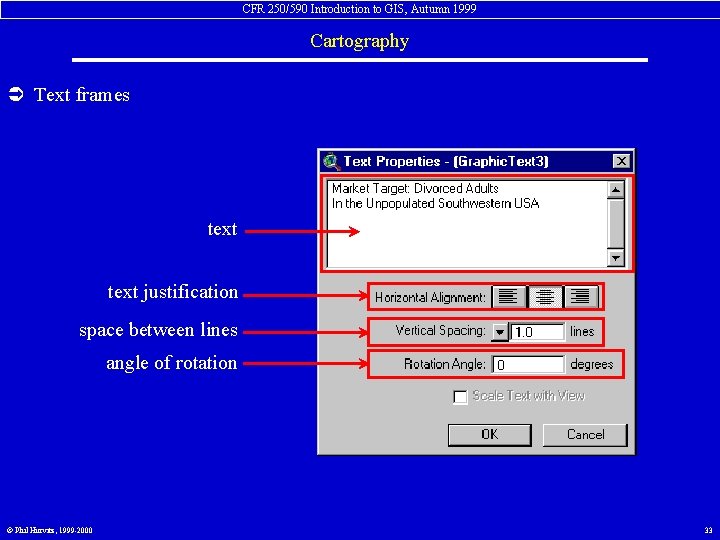This screenshot has height=540, width=720.
Task: Click the text box vertical scrollbar track
Action: point(615,224)
